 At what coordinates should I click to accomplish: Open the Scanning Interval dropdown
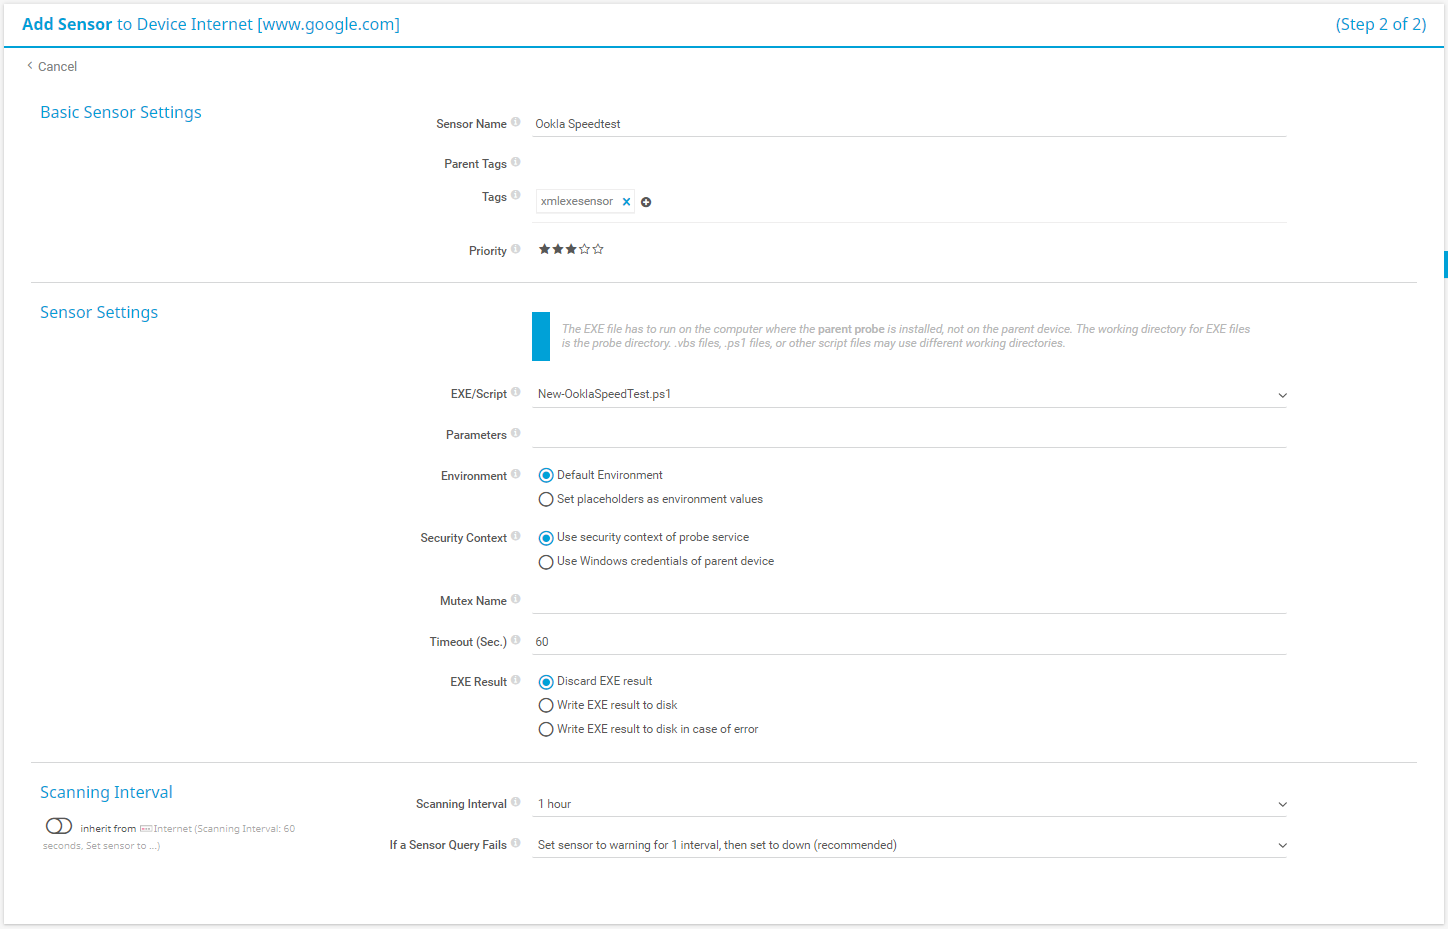coord(910,804)
